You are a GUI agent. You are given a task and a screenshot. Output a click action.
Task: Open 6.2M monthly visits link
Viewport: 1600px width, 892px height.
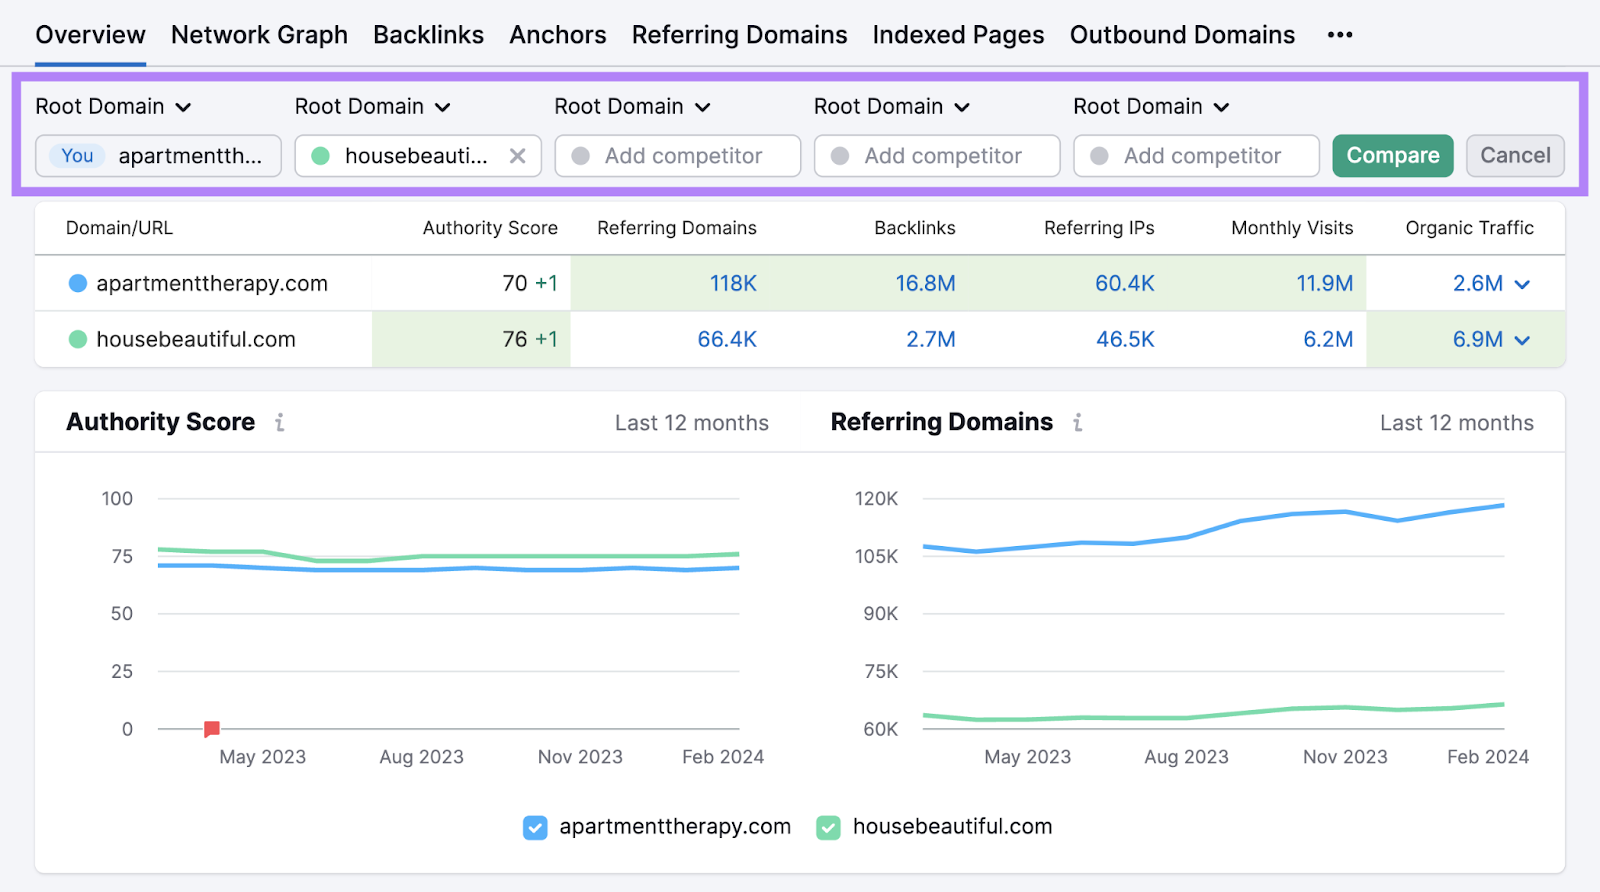pyautogui.click(x=1328, y=339)
